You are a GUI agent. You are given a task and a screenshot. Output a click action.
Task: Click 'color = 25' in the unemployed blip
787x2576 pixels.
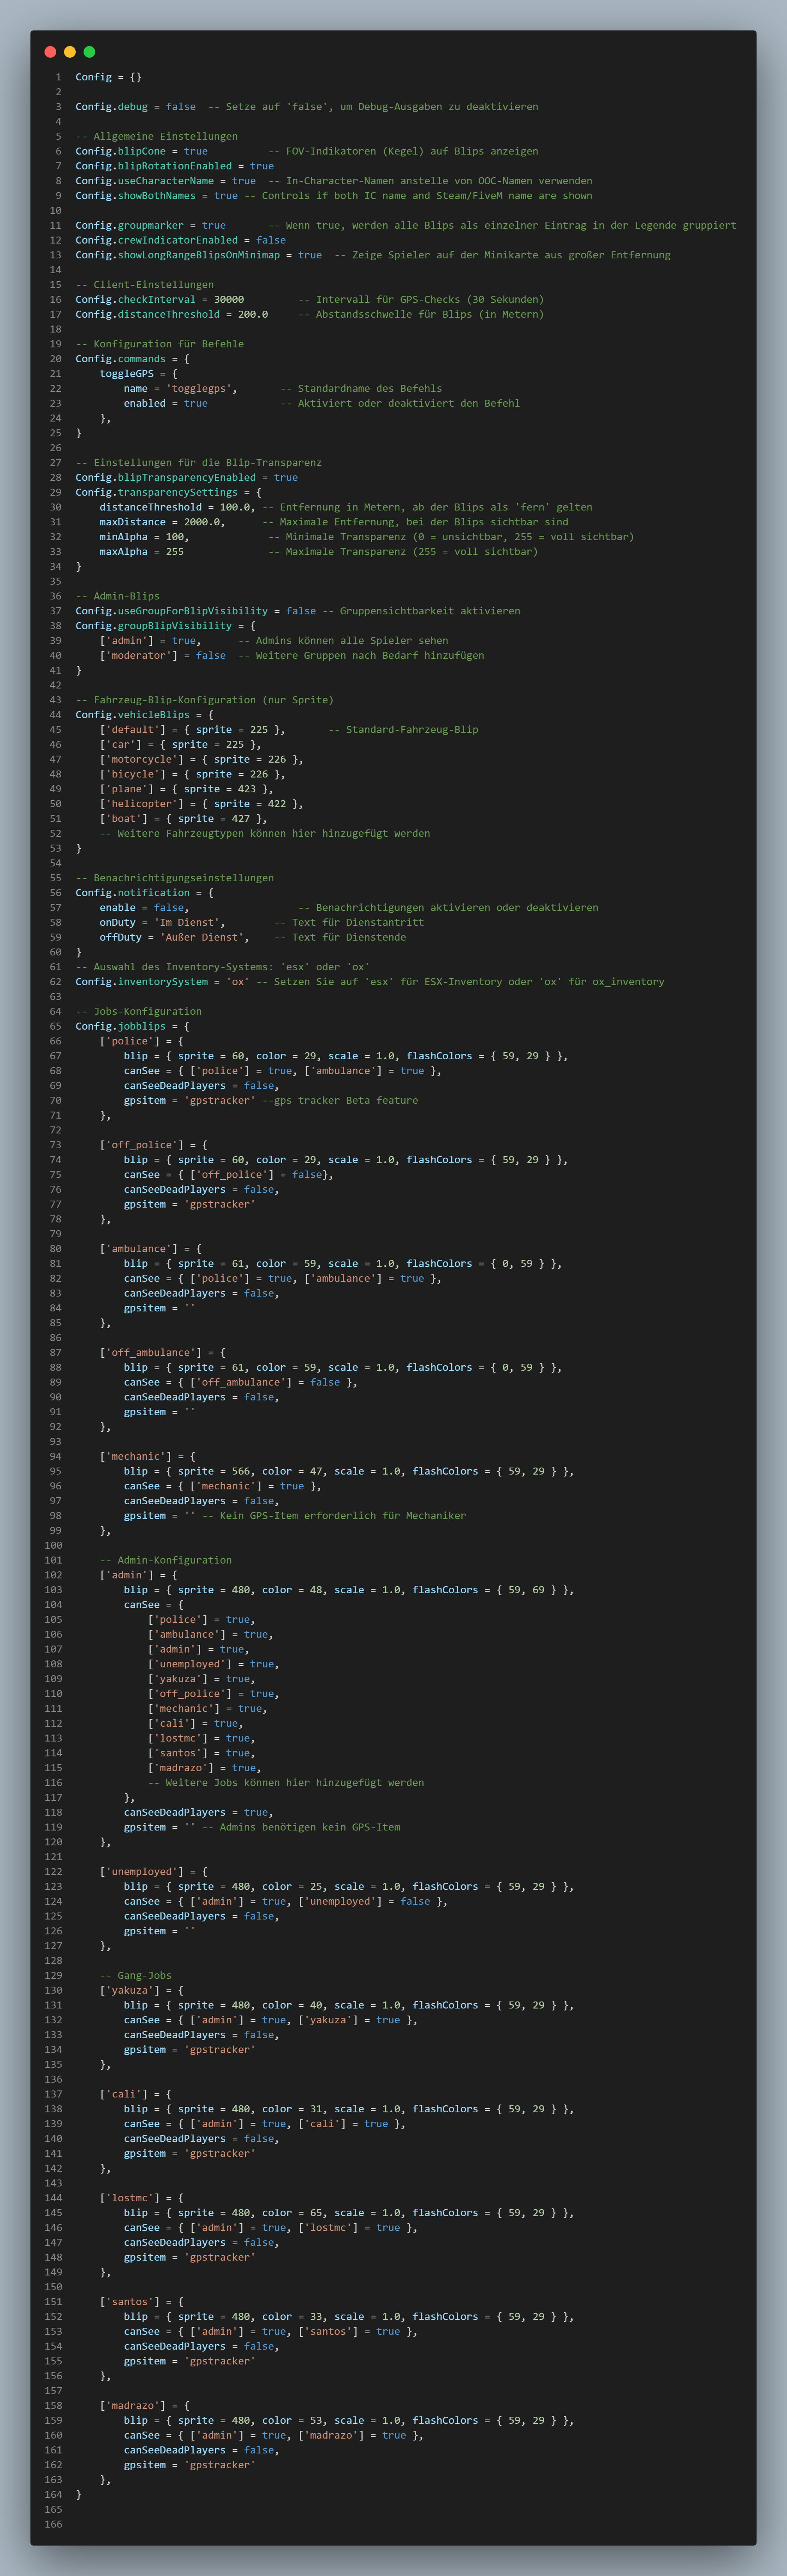pyautogui.click(x=292, y=1887)
